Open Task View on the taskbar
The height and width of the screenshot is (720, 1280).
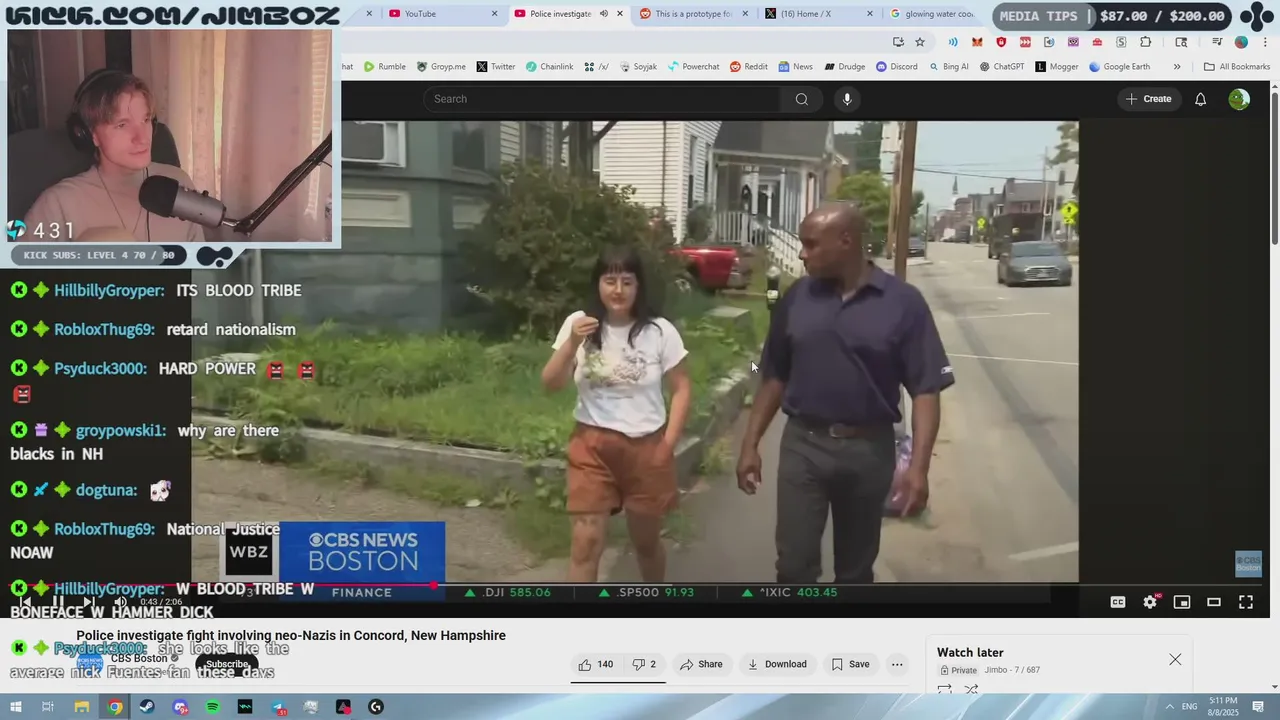(47, 707)
